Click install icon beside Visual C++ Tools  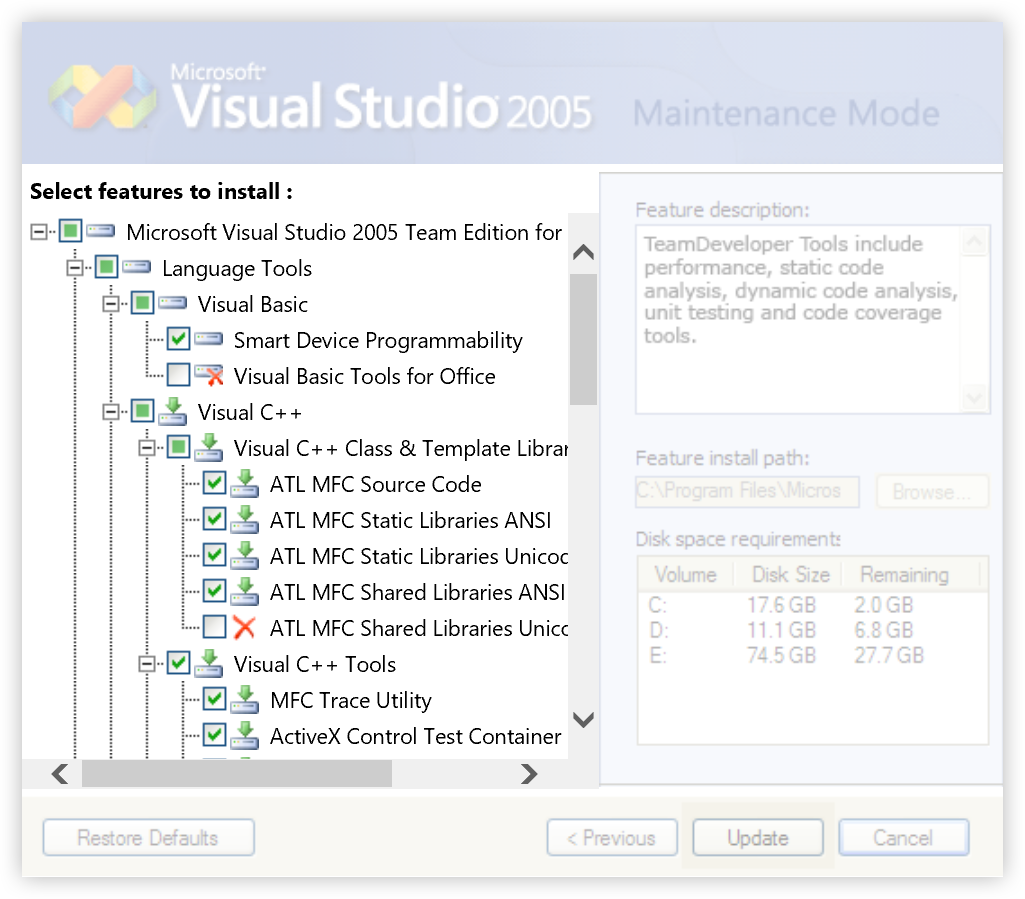(x=209, y=662)
